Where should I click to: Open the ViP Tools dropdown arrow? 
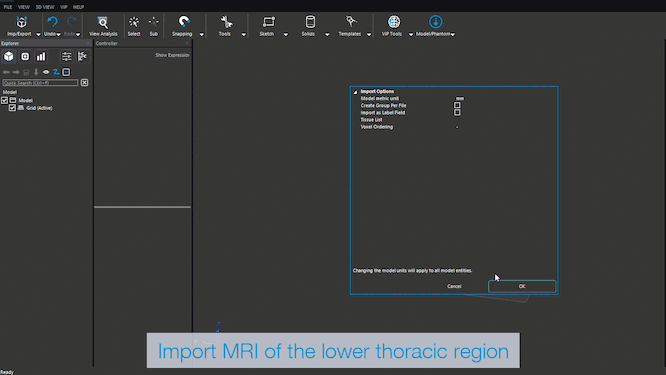411,34
